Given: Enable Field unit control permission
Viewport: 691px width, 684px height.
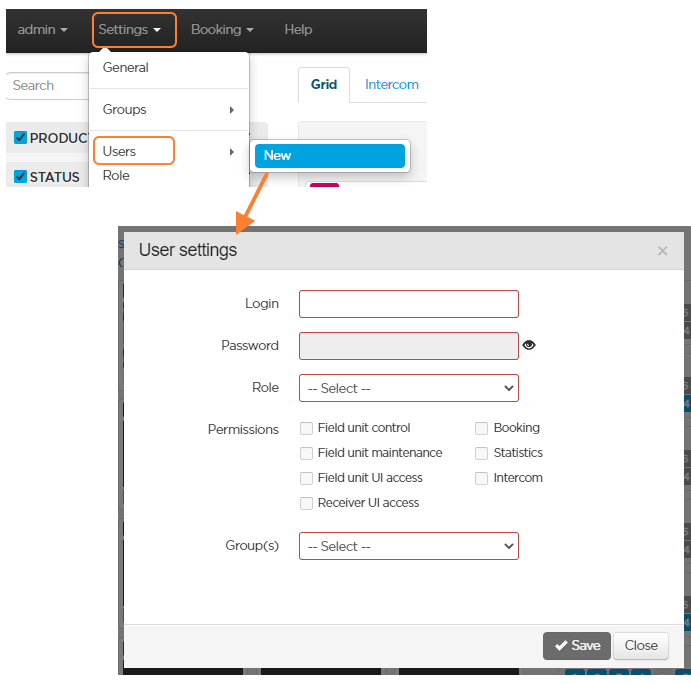Looking at the screenshot, I should [x=307, y=428].
